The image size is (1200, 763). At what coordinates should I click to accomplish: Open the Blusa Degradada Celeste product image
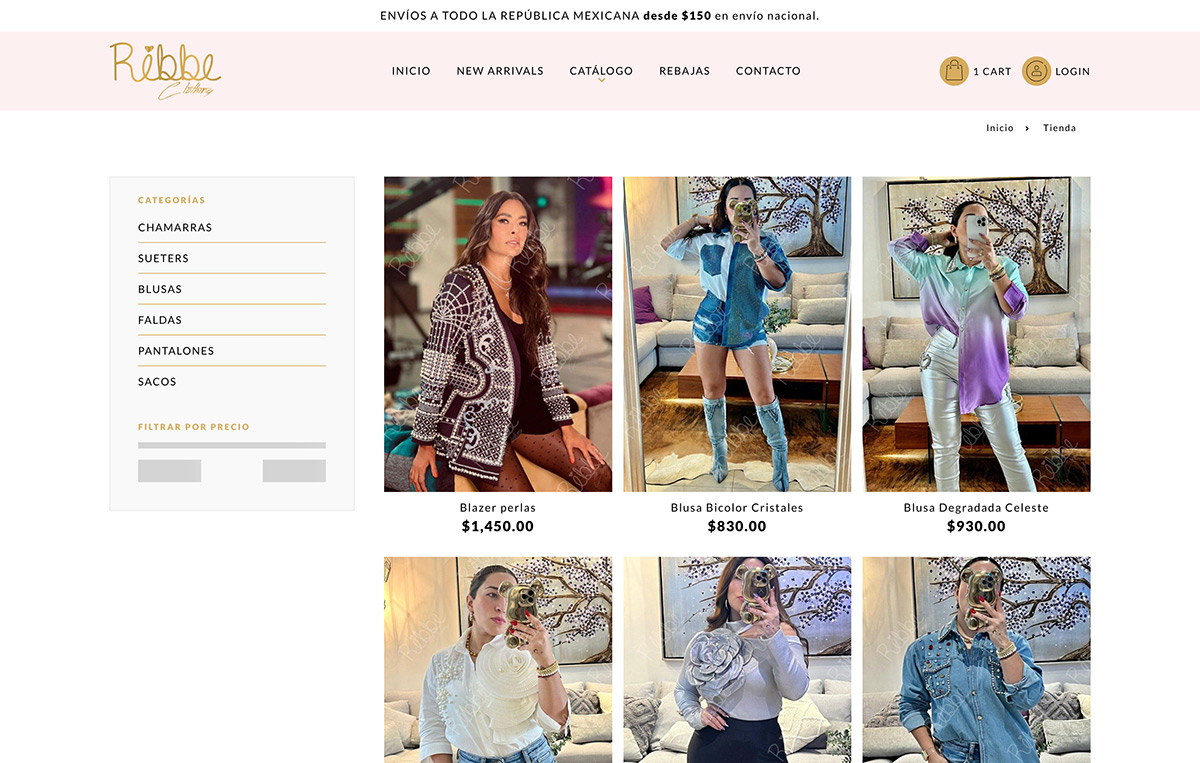click(x=976, y=334)
